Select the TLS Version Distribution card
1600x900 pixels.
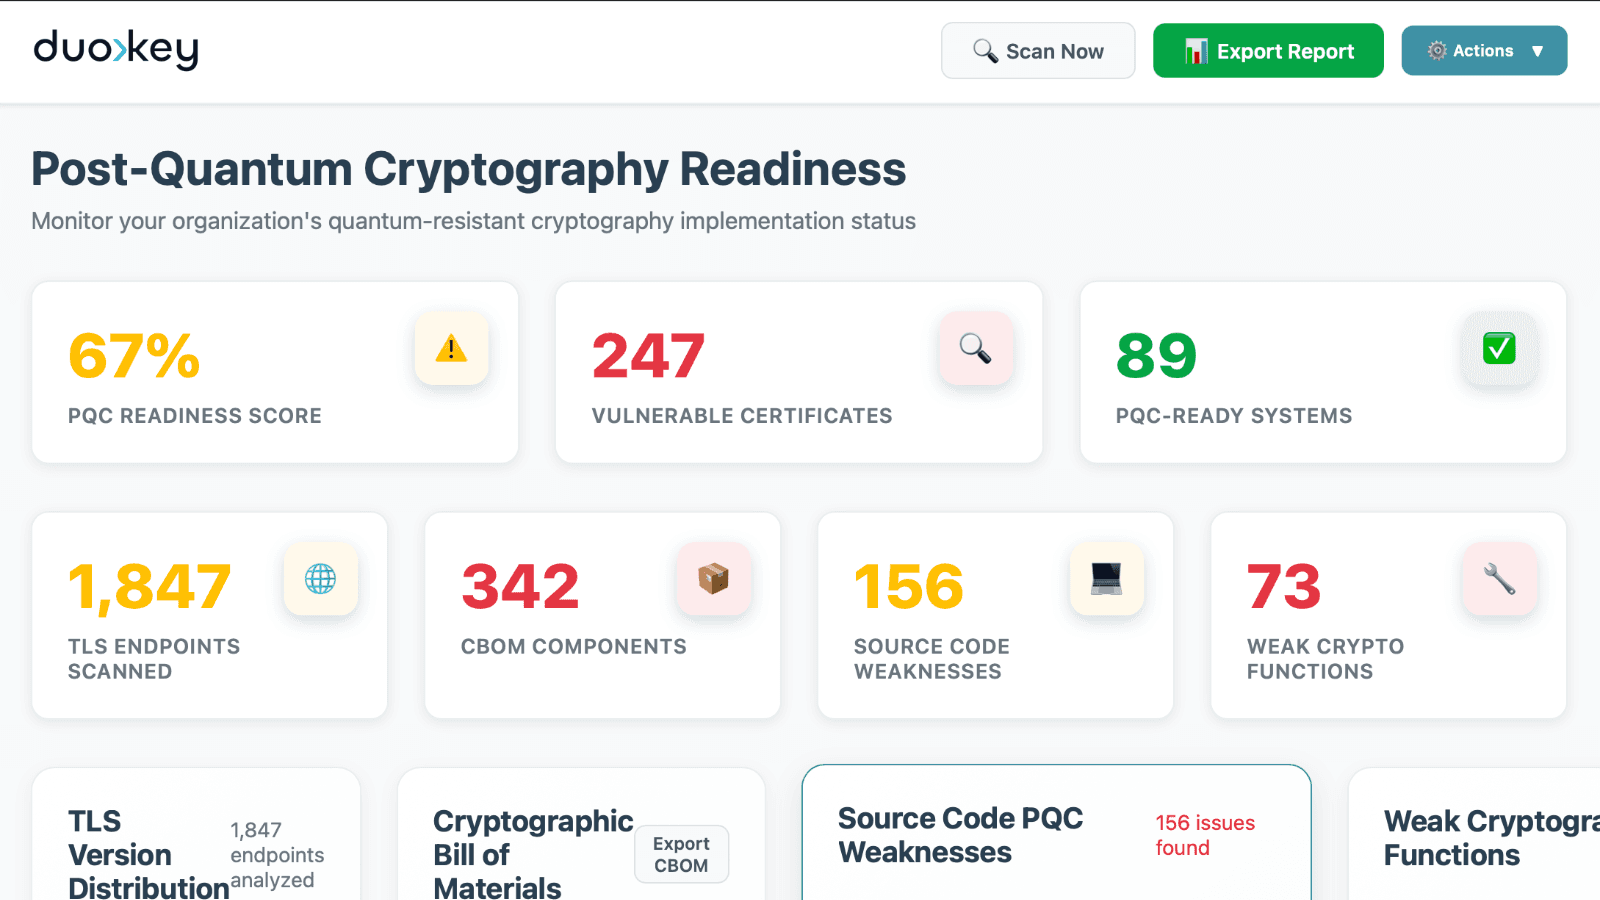(196, 845)
